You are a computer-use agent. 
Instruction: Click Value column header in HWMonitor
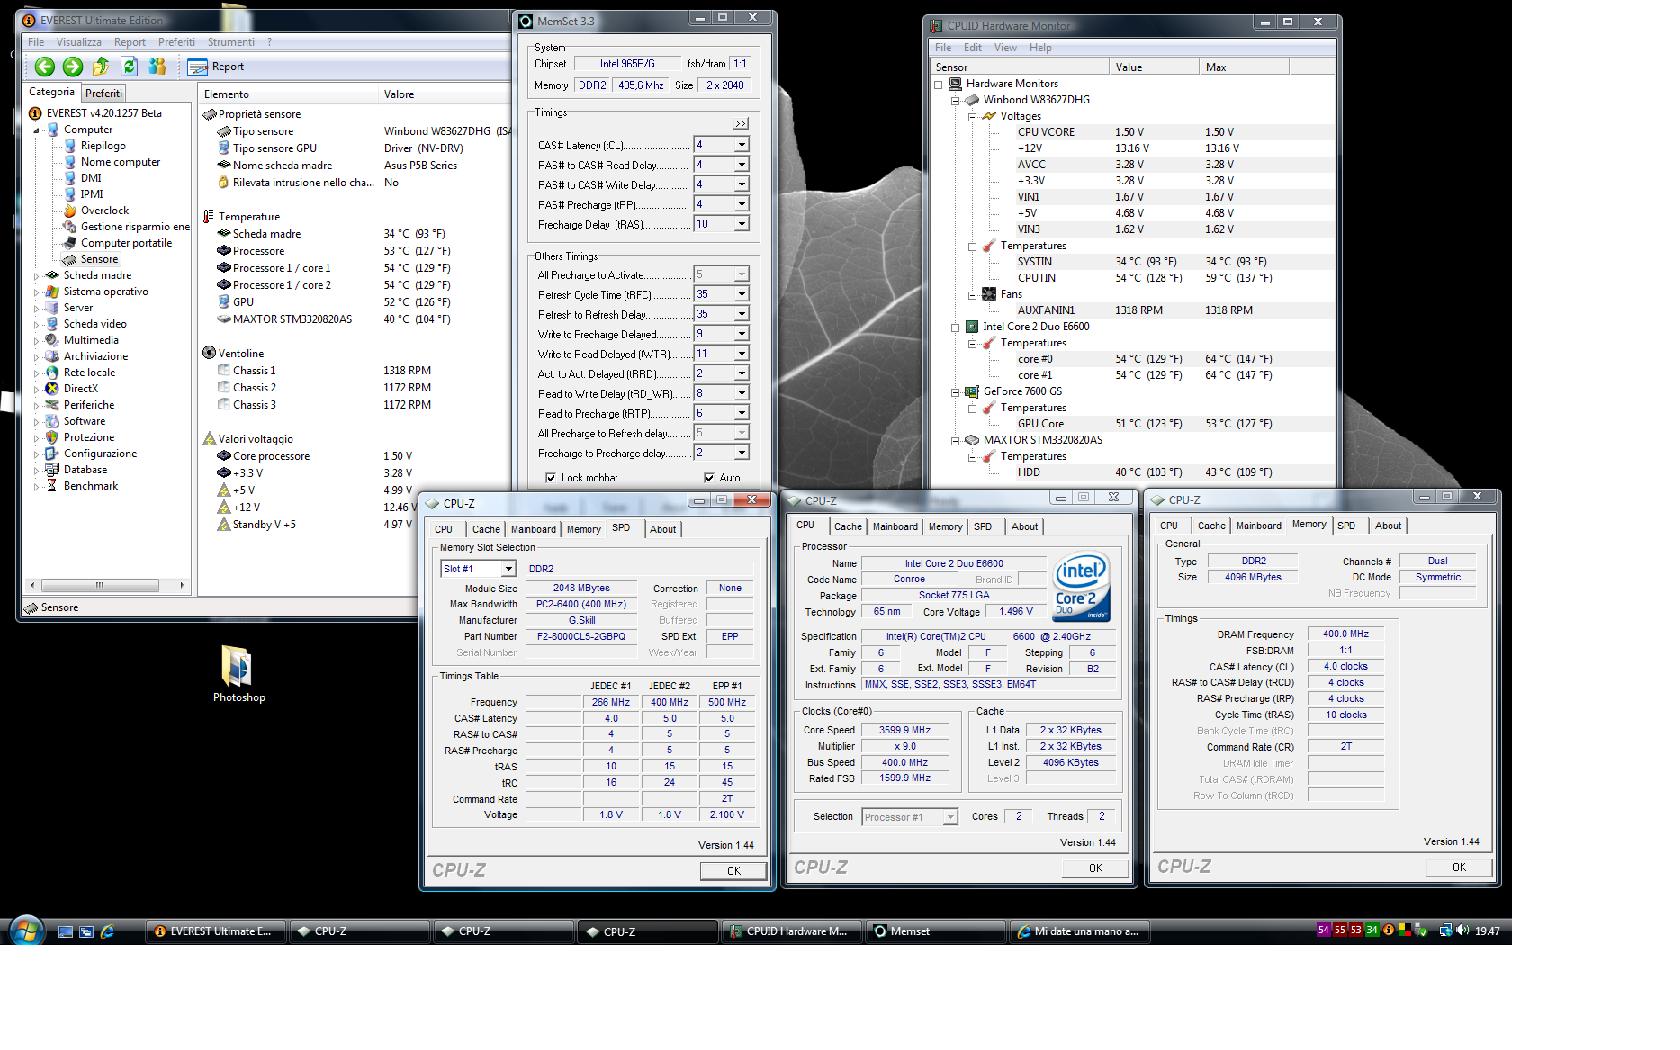point(1155,67)
